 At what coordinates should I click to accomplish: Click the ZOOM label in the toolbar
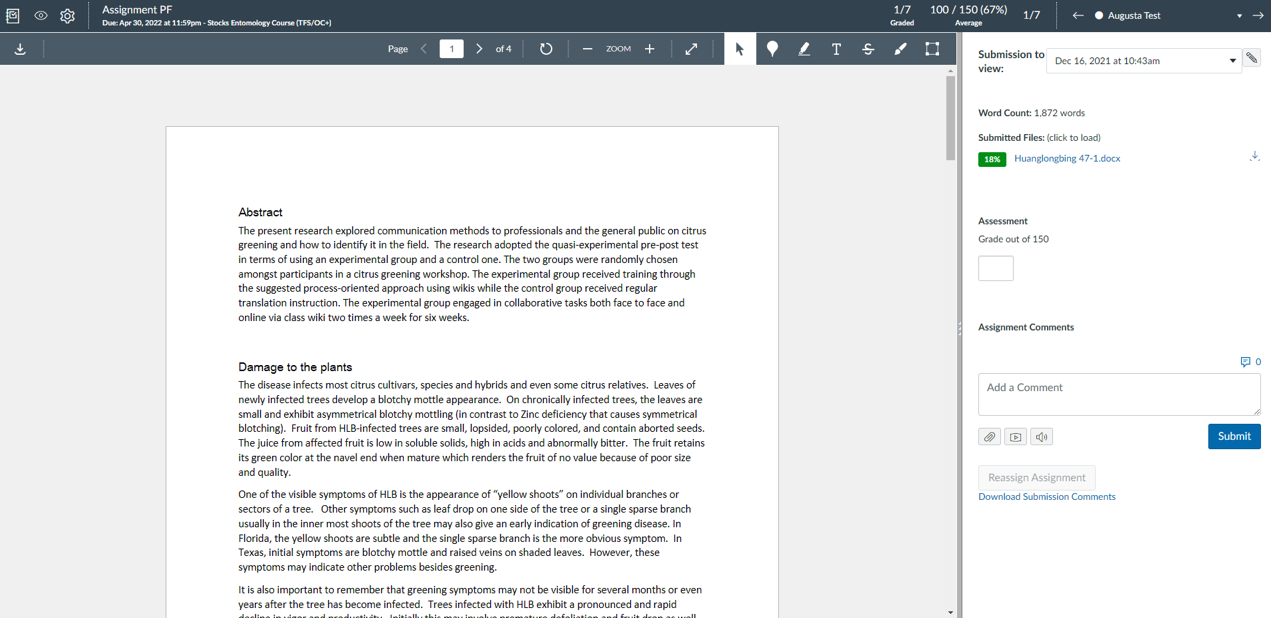click(618, 49)
